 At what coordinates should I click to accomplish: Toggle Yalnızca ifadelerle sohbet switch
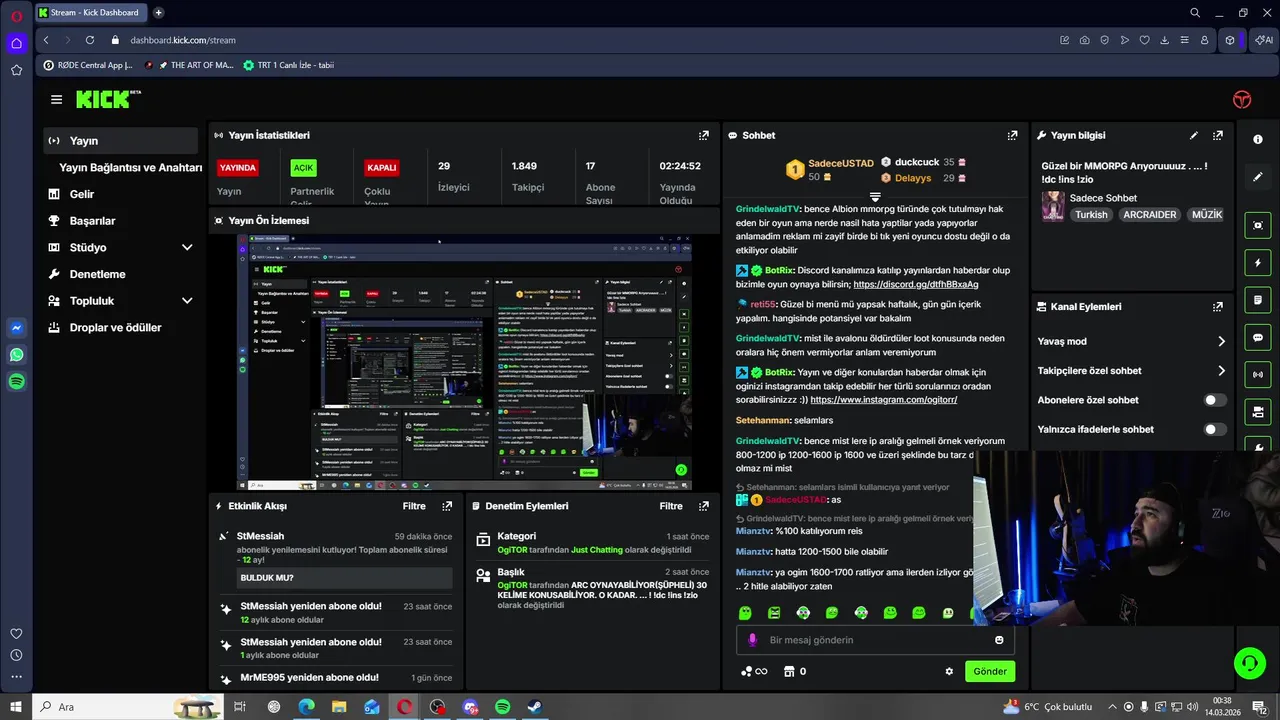(1214, 429)
